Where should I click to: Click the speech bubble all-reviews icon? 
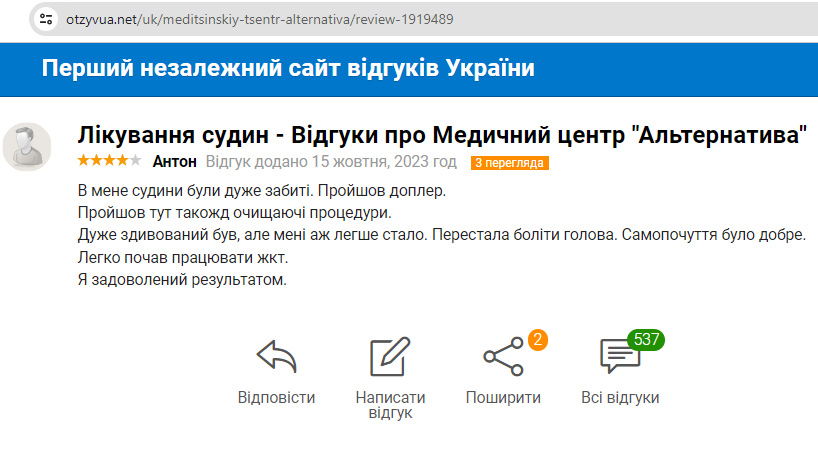[x=618, y=357]
